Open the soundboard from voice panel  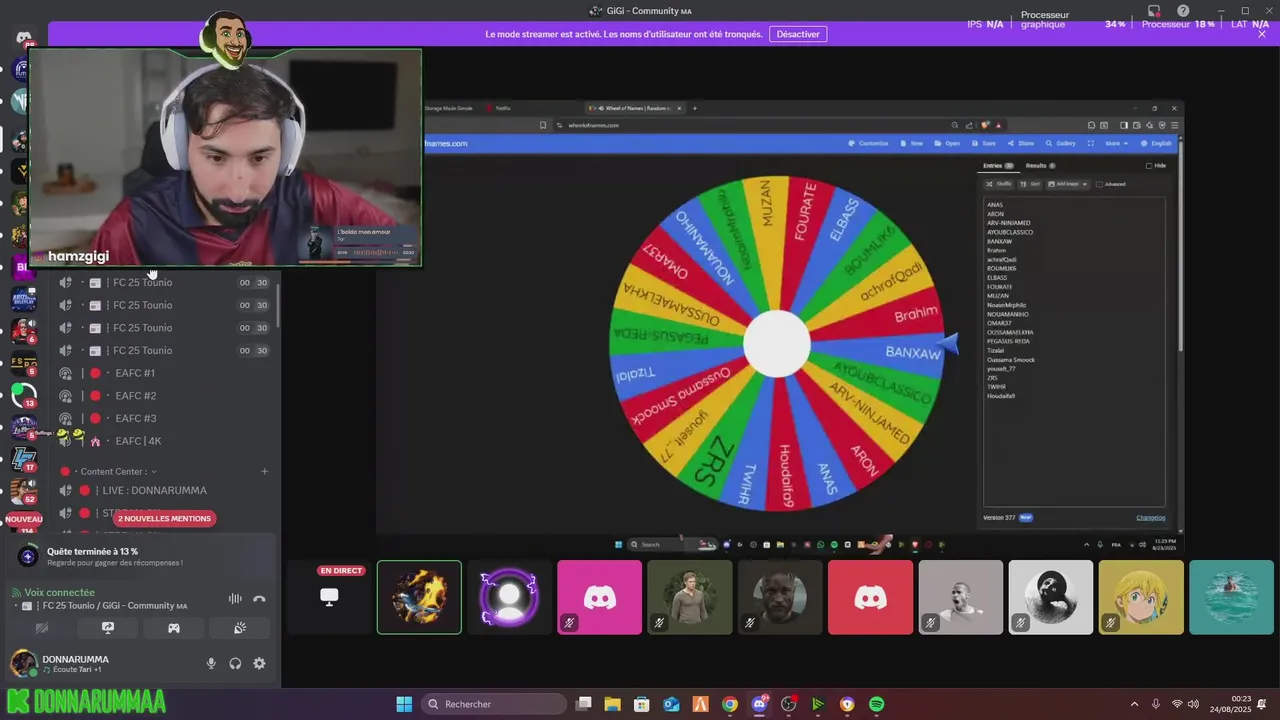point(240,628)
